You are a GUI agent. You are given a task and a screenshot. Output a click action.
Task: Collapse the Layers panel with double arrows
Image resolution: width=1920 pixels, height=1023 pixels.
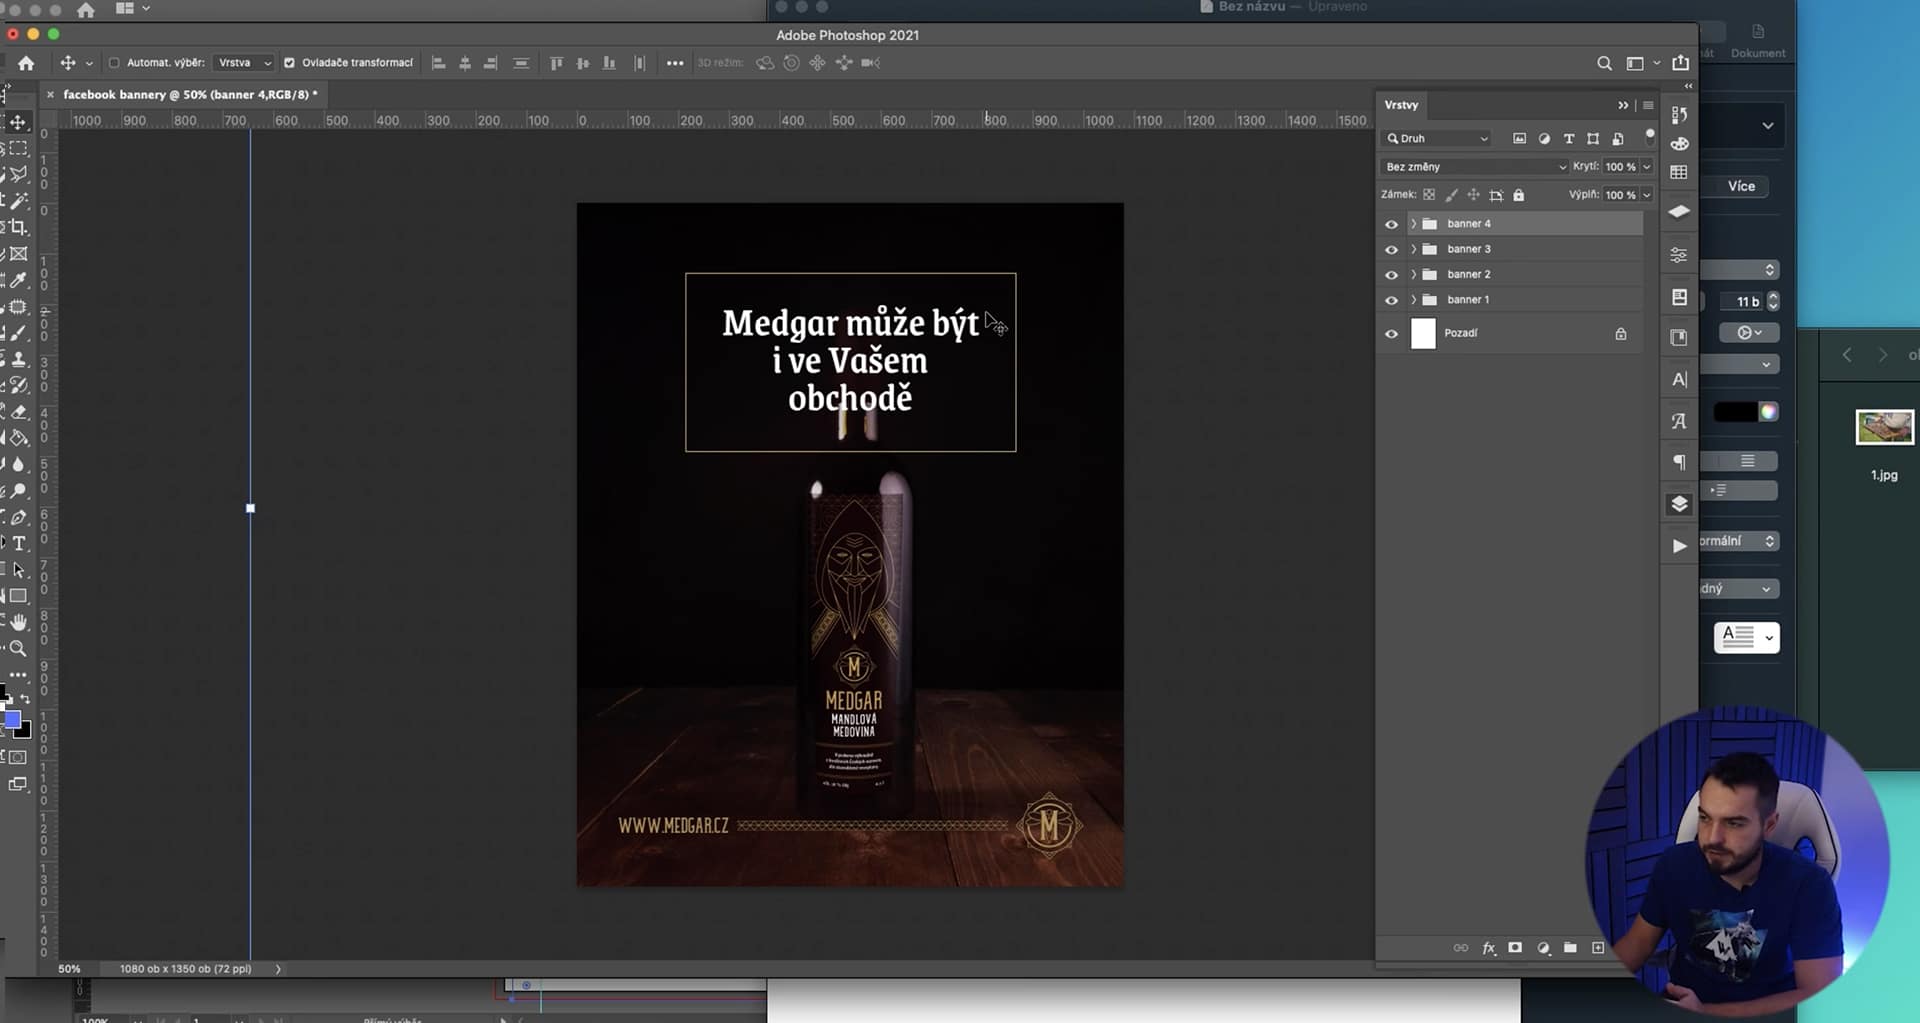(1623, 105)
